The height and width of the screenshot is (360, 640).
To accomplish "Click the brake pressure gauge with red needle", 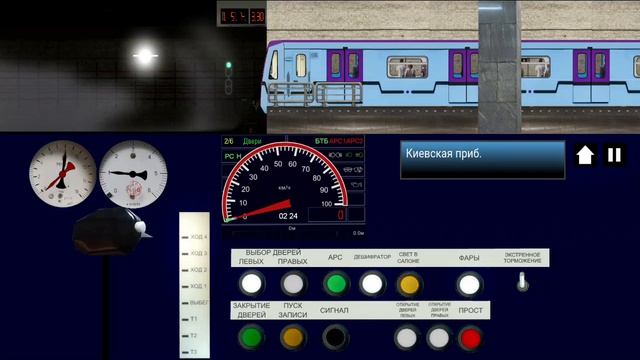I will (x=62, y=174).
